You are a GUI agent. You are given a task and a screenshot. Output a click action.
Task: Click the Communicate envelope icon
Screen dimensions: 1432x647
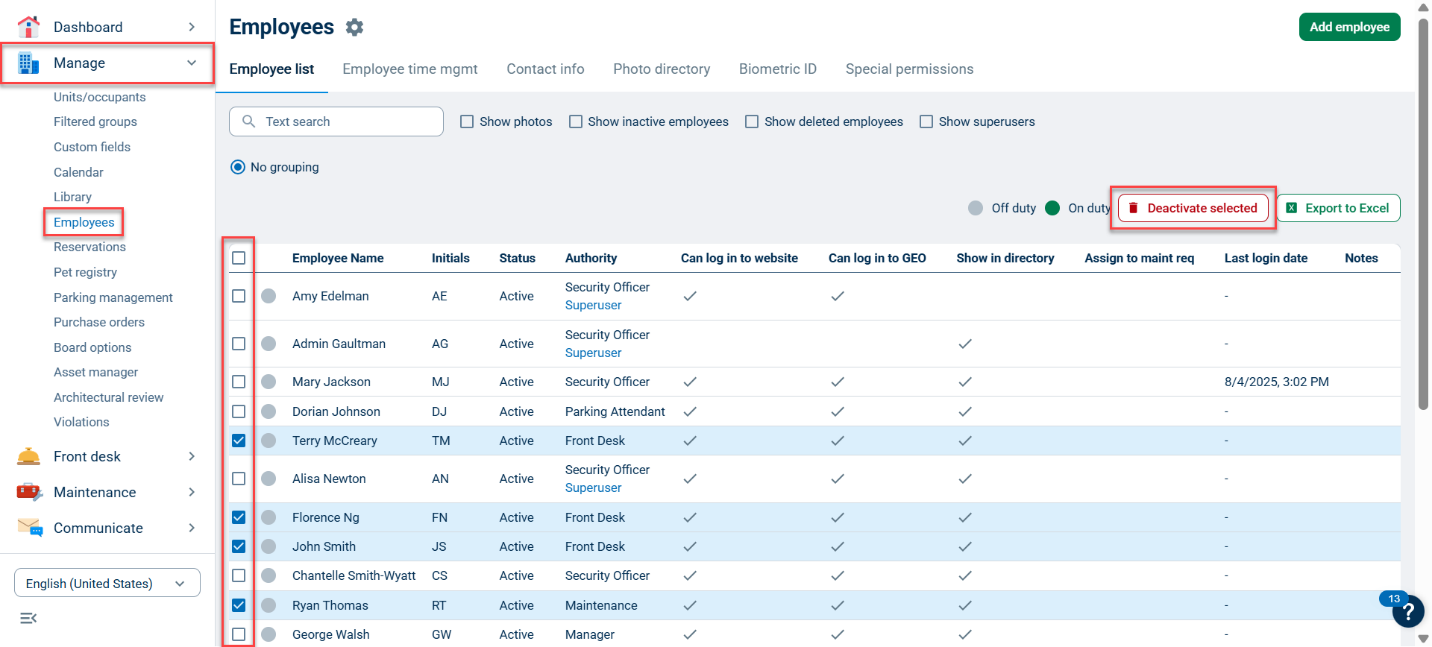pos(29,528)
